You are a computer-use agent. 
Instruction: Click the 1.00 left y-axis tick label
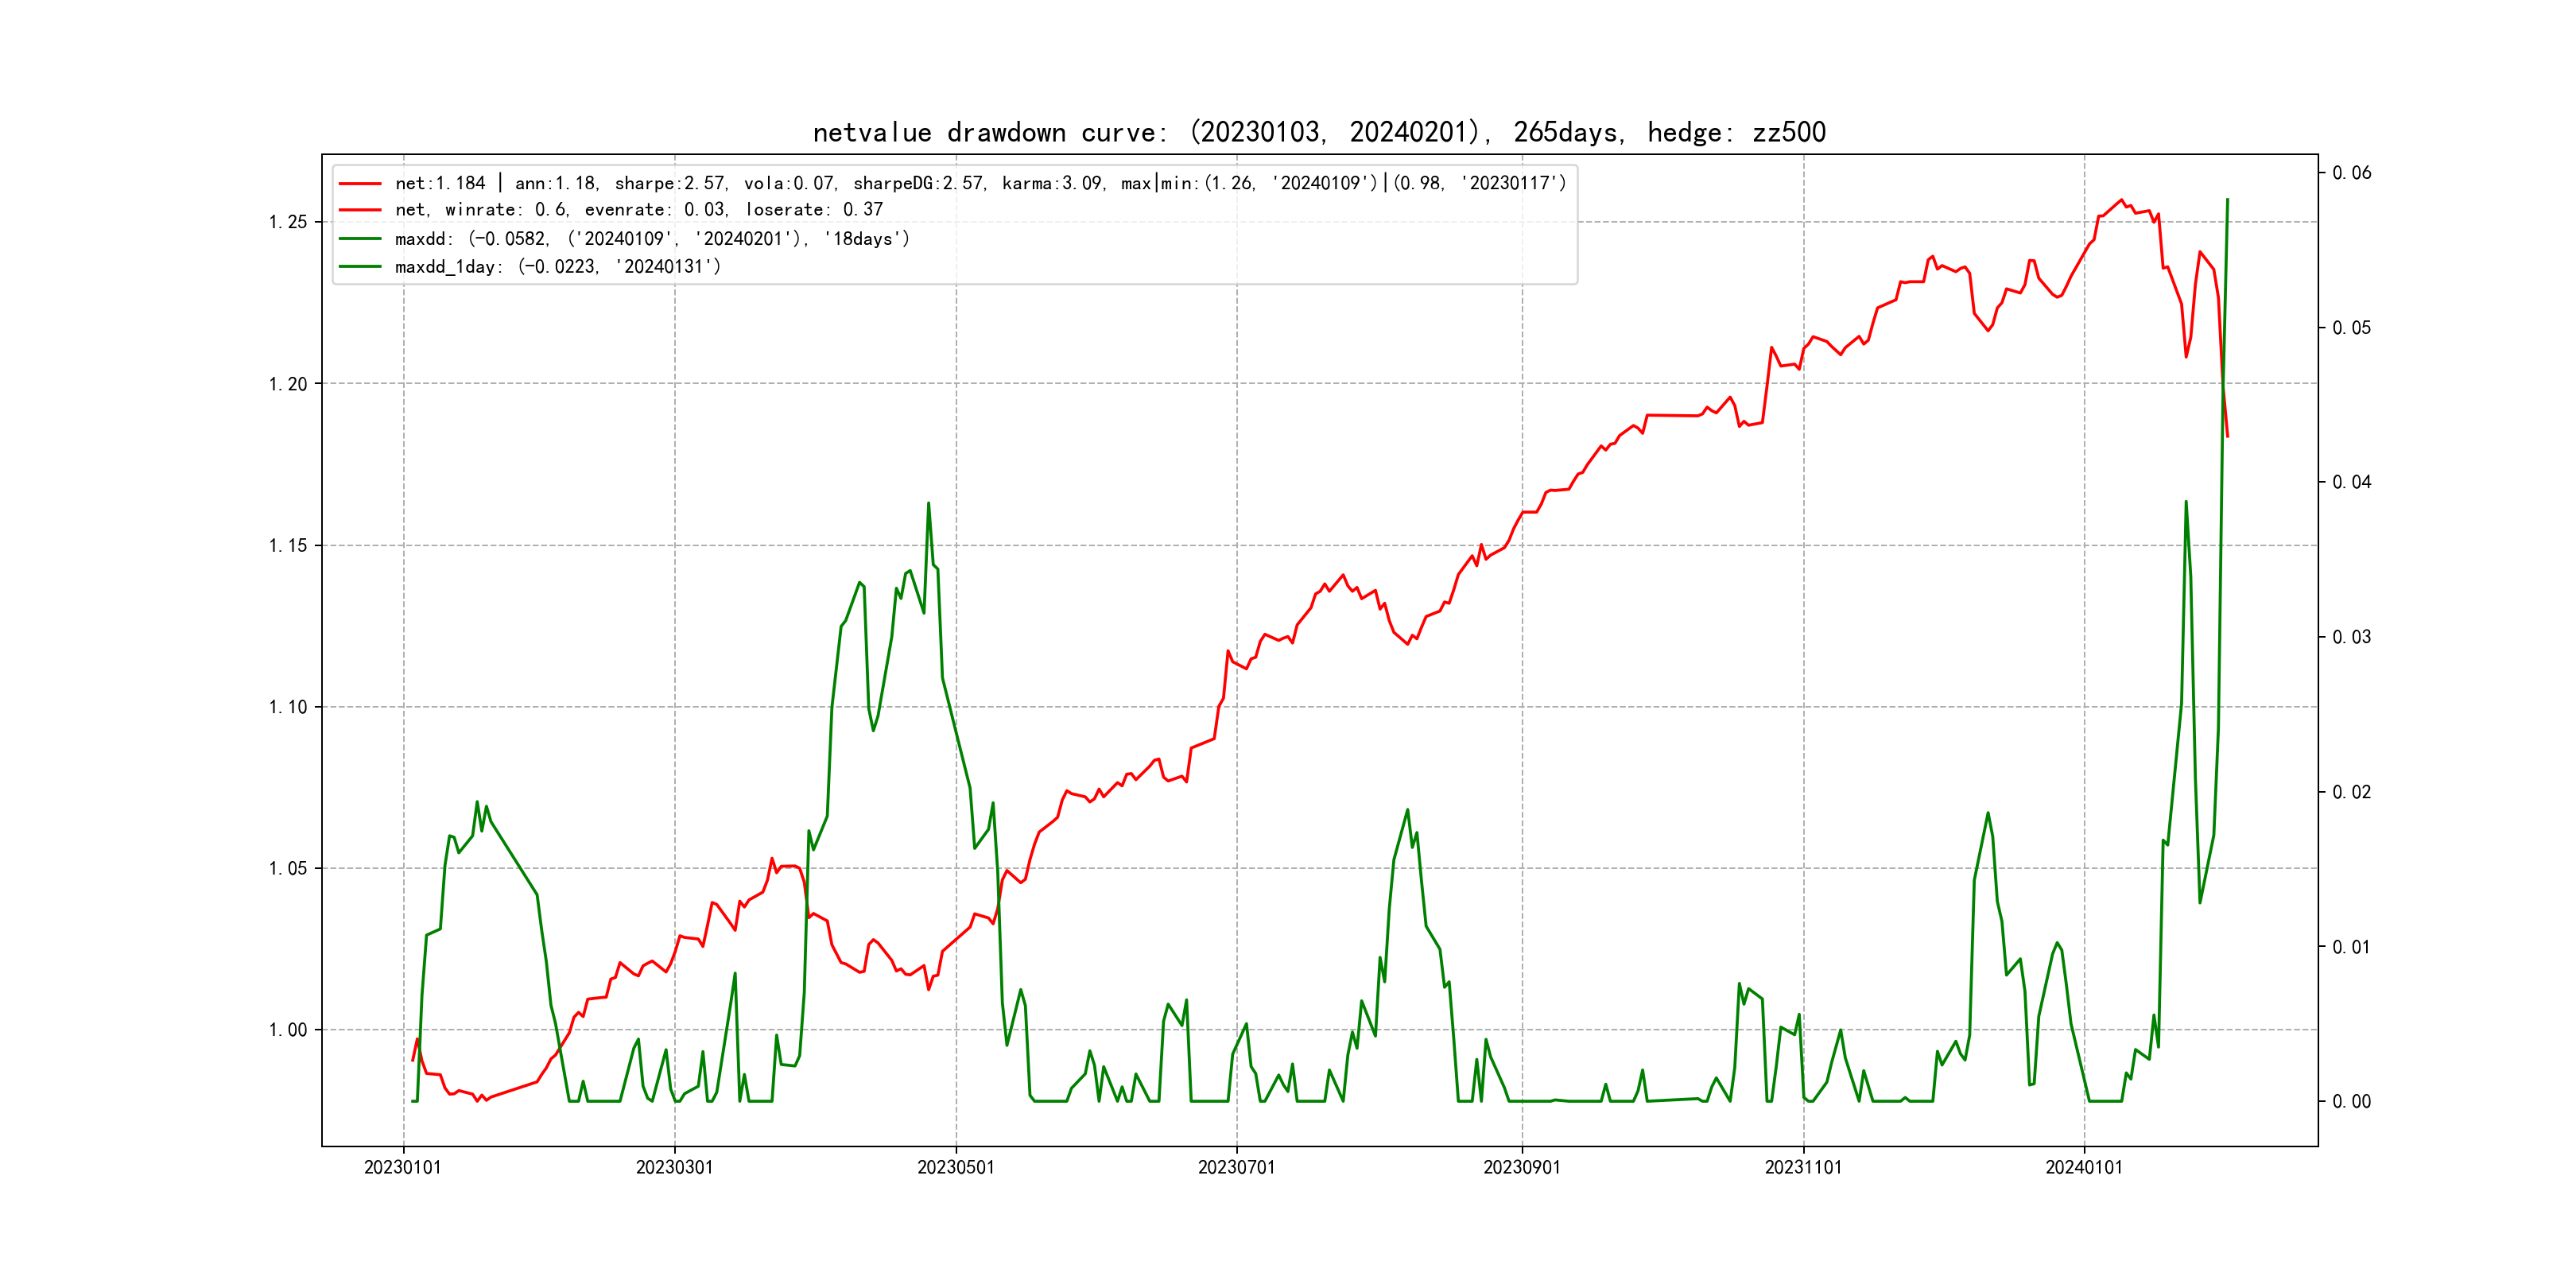click(288, 1030)
